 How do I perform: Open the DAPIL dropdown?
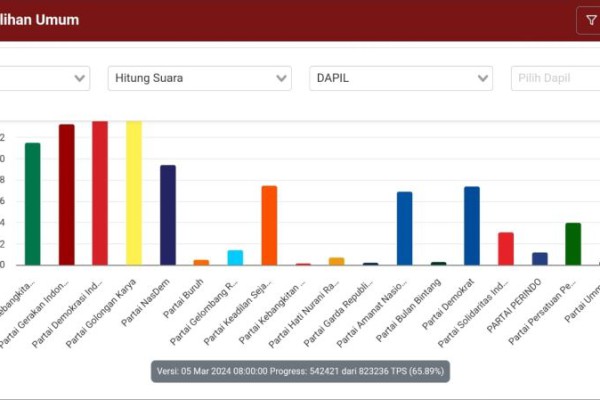click(x=401, y=78)
